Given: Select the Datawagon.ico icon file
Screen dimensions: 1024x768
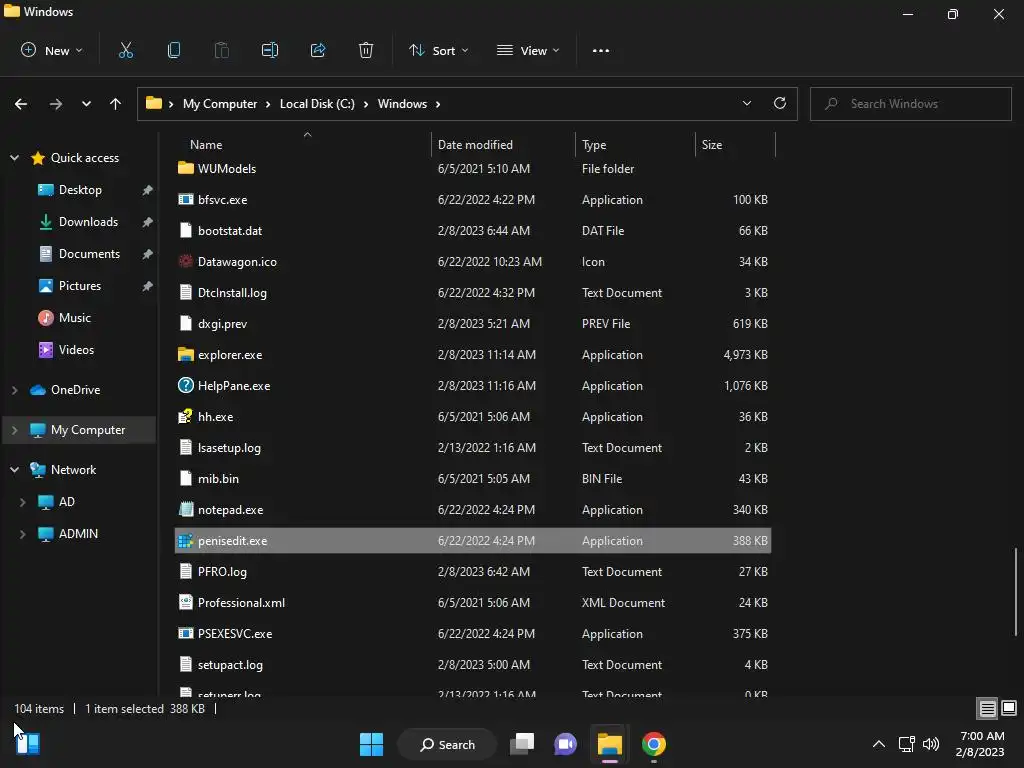Looking at the screenshot, I should (x=185, y=261).
